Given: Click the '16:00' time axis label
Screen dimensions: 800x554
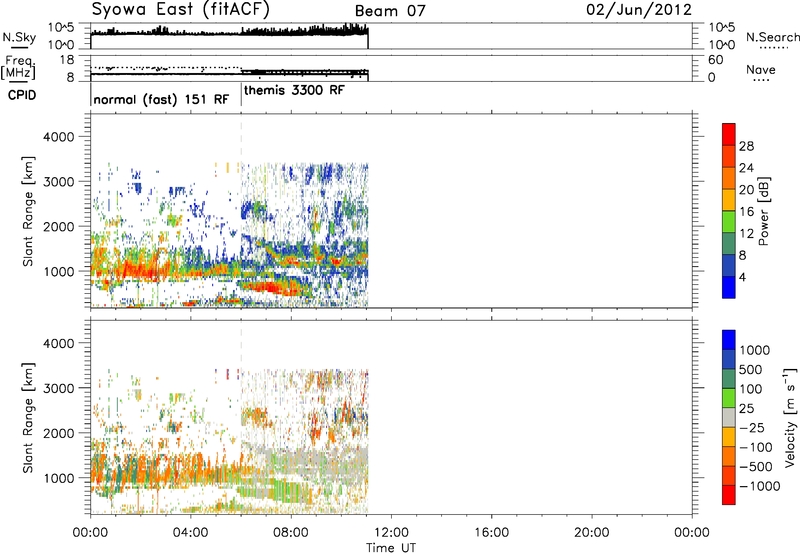Looking at the screenshot, I should tap(491, 533).
